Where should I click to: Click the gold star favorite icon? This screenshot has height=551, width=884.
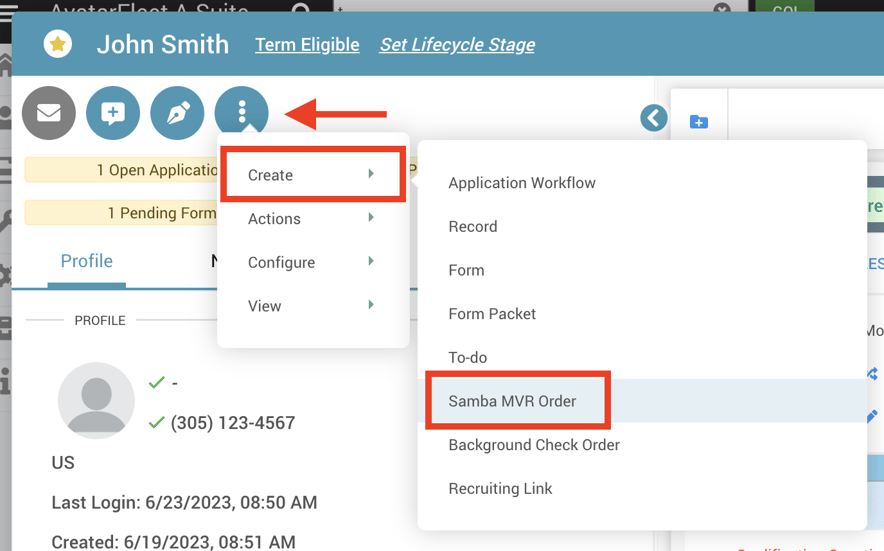(58, 44)
